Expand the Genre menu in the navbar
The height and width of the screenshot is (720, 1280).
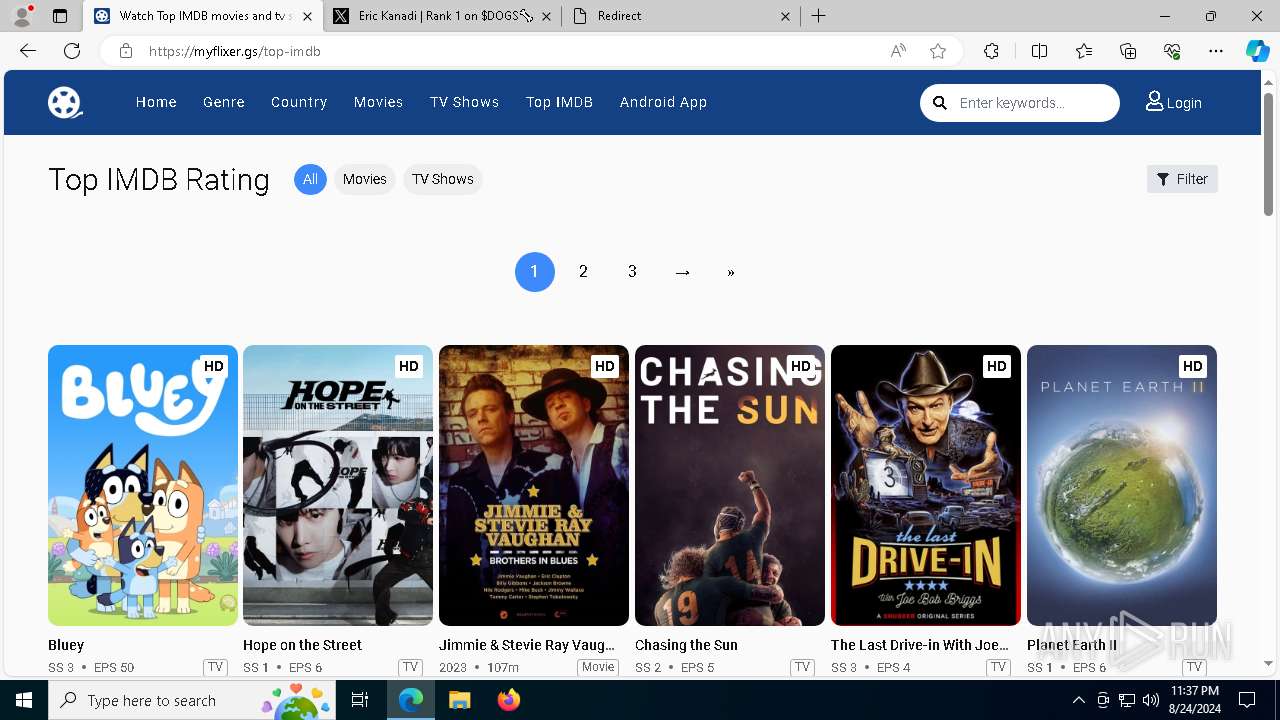click(224, 102)
